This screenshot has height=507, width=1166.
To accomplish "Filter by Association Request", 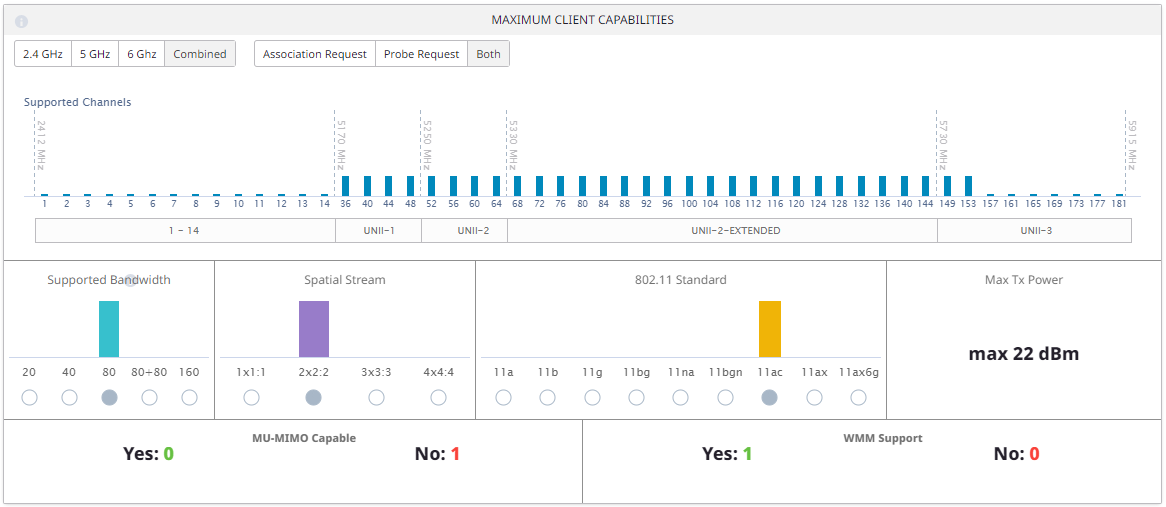I will [315, 54].
